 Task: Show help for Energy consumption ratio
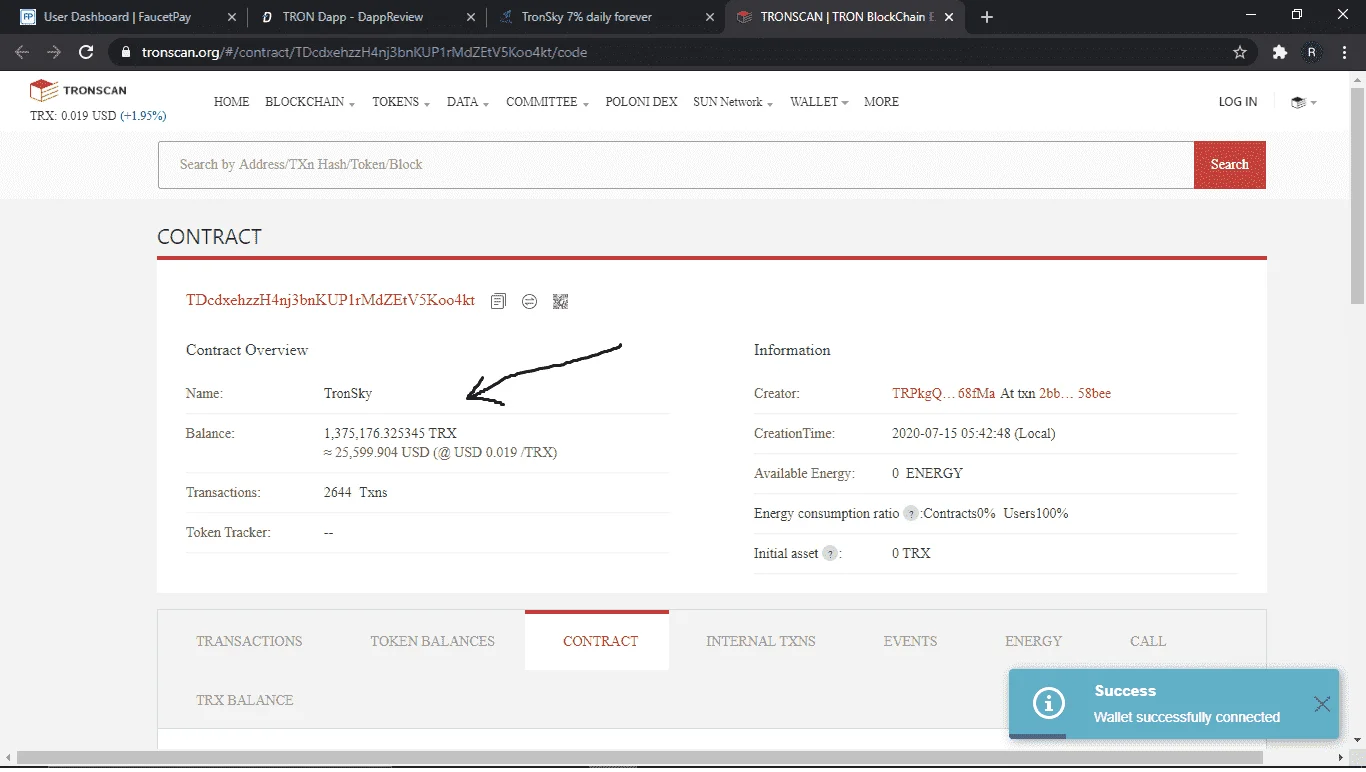(x=911, y=513)
